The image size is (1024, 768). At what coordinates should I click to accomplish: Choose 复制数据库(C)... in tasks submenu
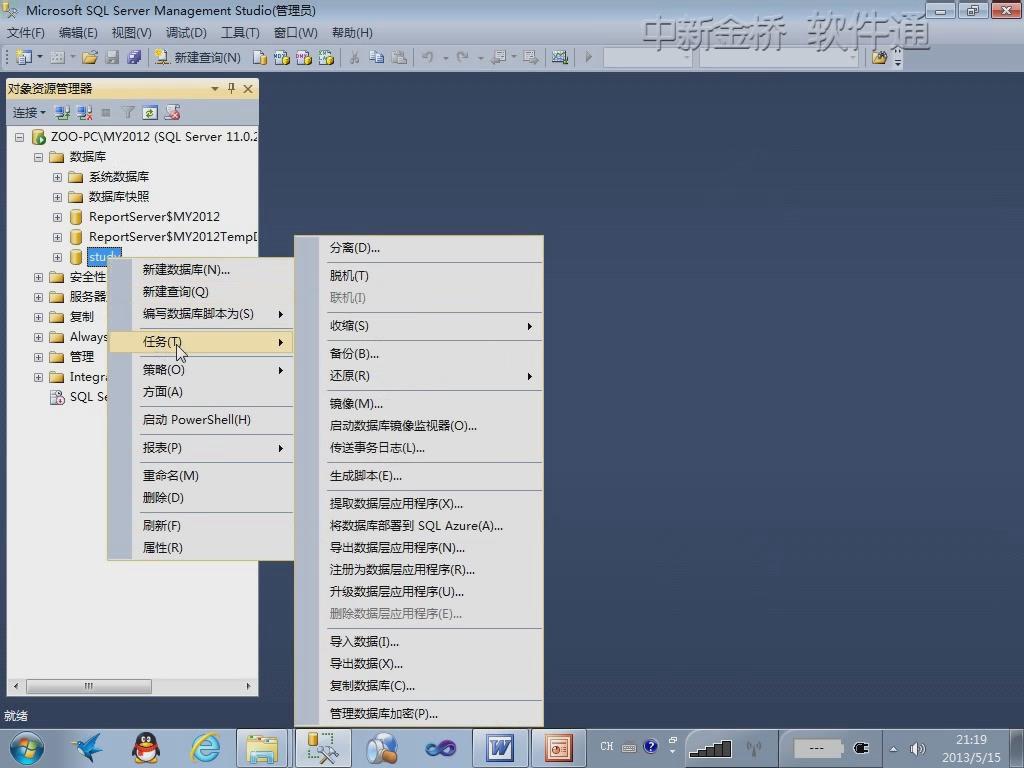tap(419, 686)
